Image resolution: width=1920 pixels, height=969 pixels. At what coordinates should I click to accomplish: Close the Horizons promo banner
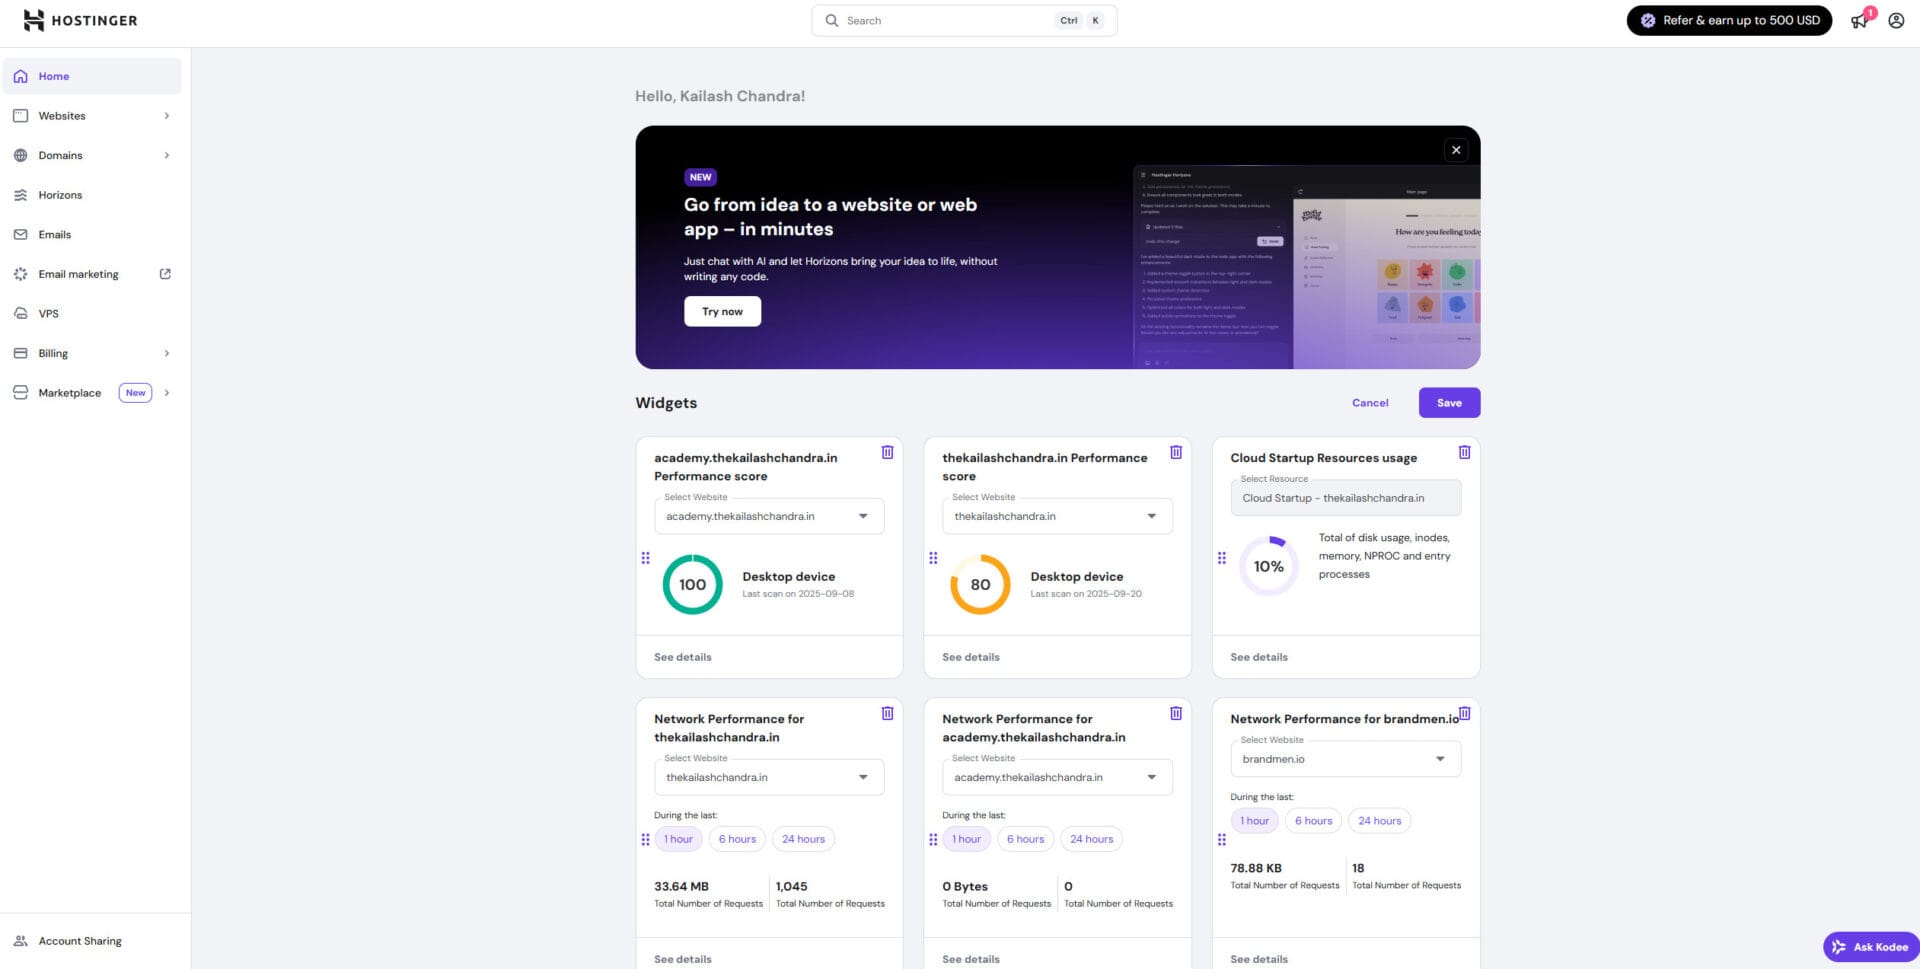pos(1456,150)
